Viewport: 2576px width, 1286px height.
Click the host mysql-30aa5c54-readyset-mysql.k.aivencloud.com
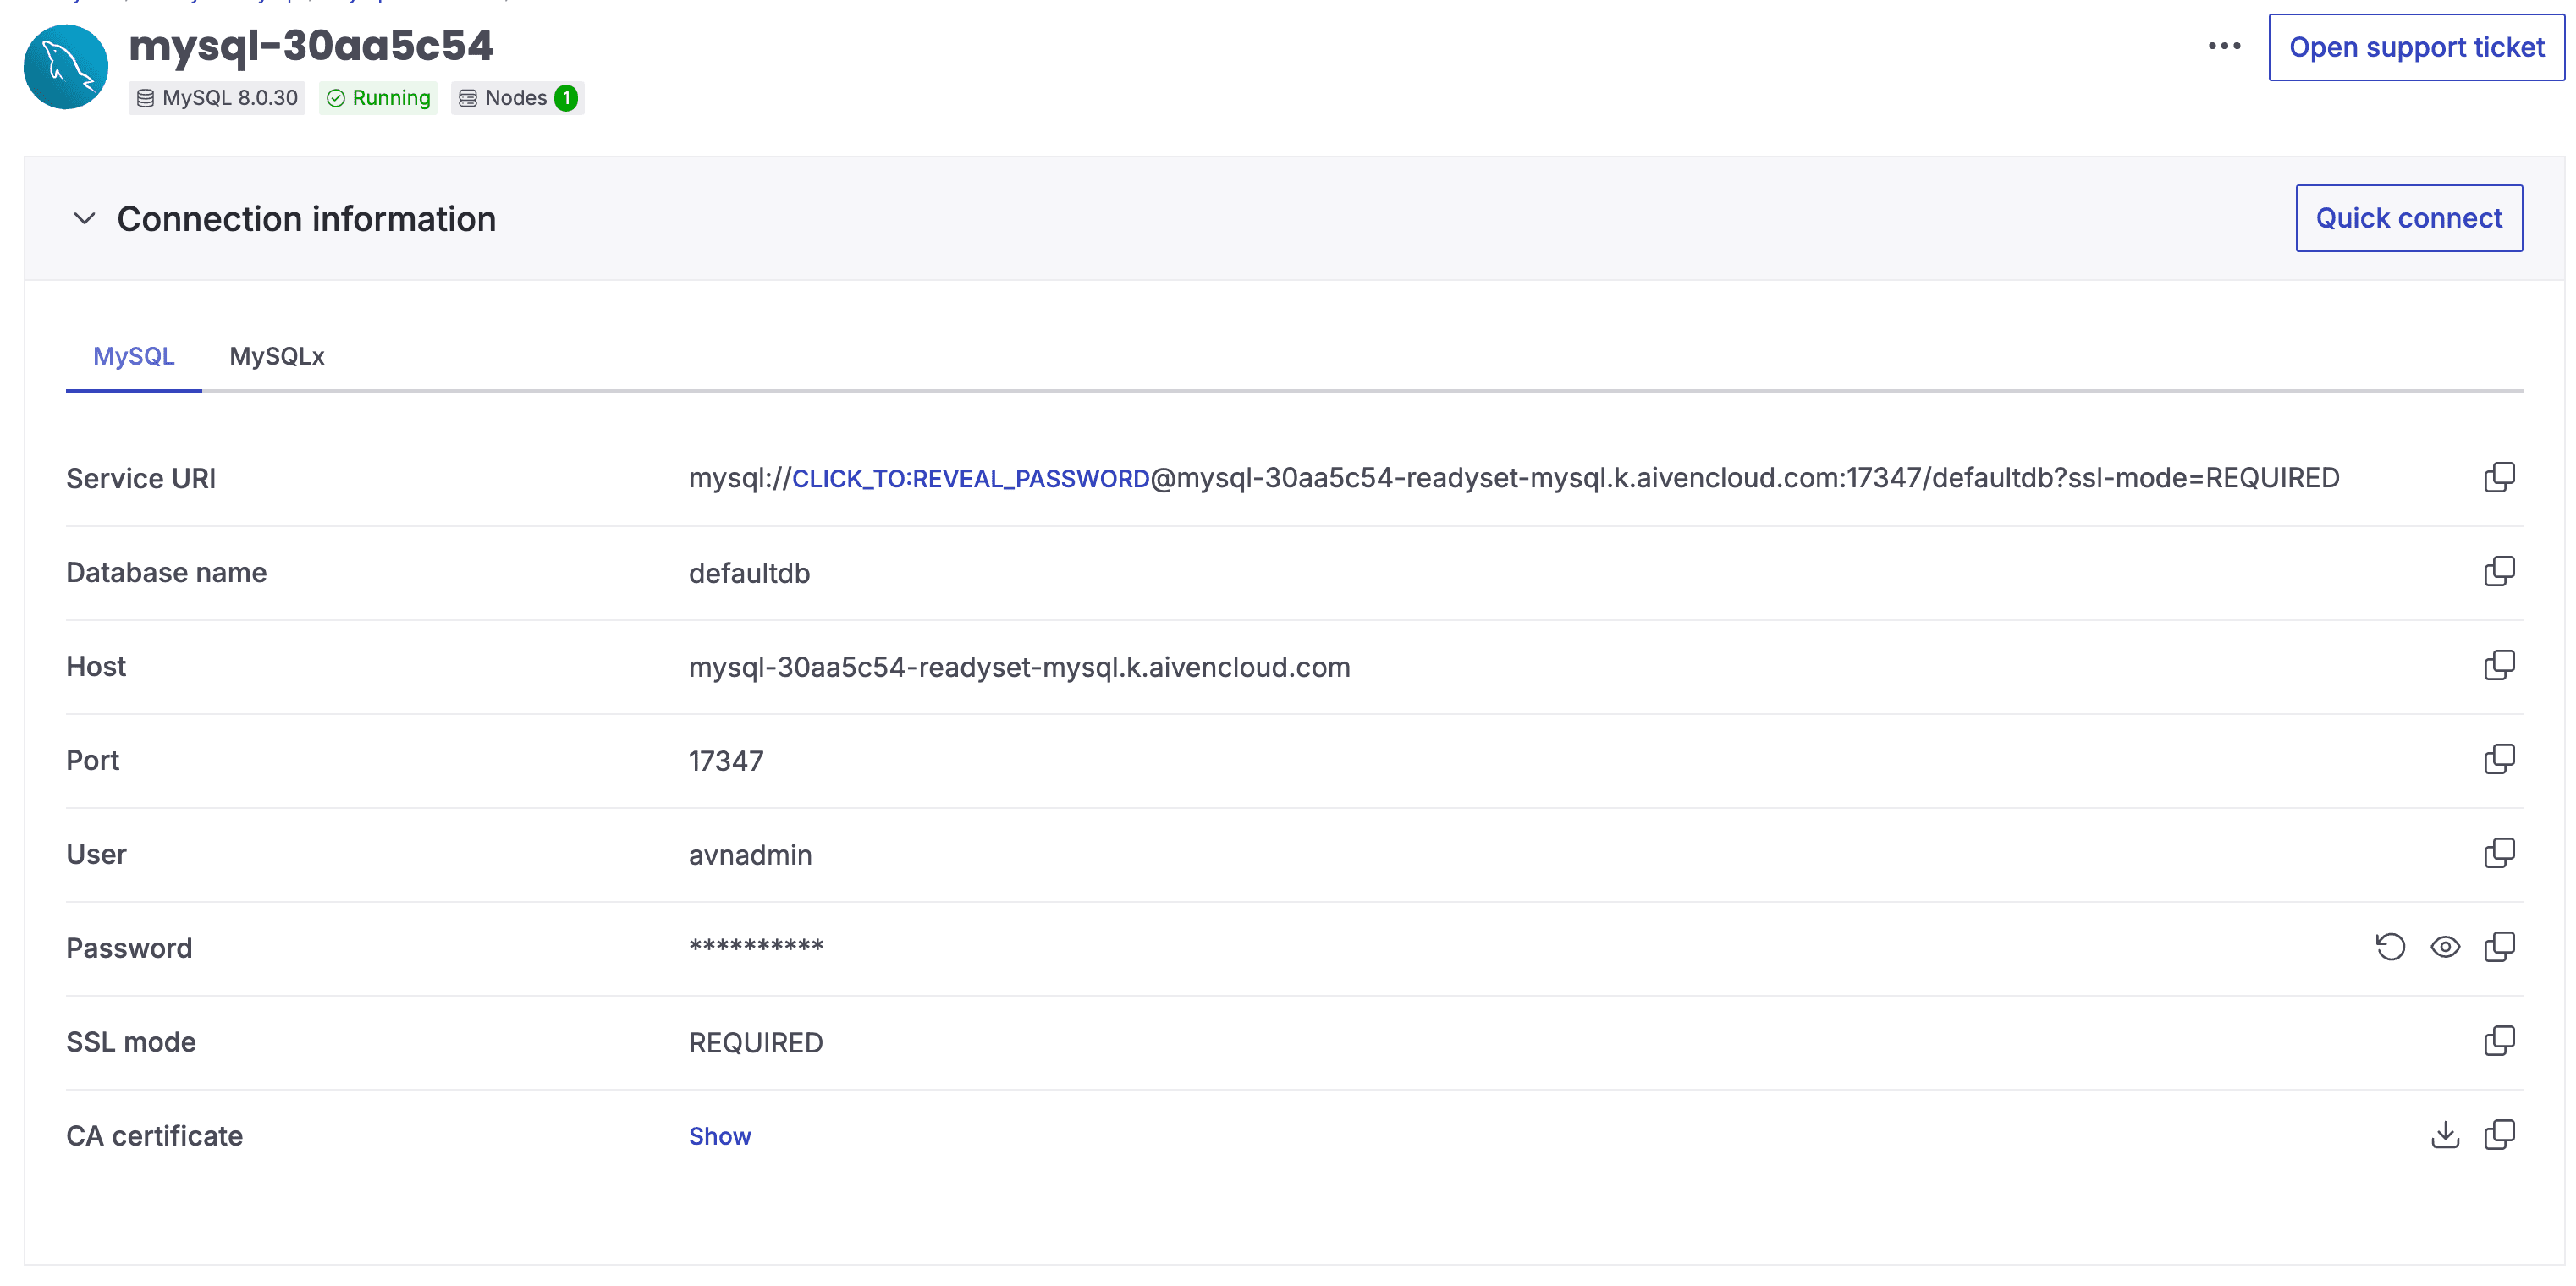point(1019,667)
